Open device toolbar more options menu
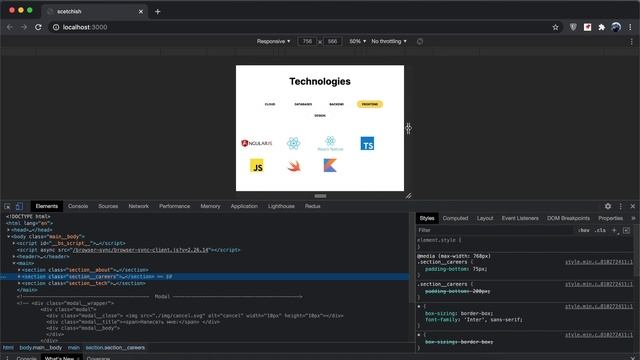 [x=631, y=41]
